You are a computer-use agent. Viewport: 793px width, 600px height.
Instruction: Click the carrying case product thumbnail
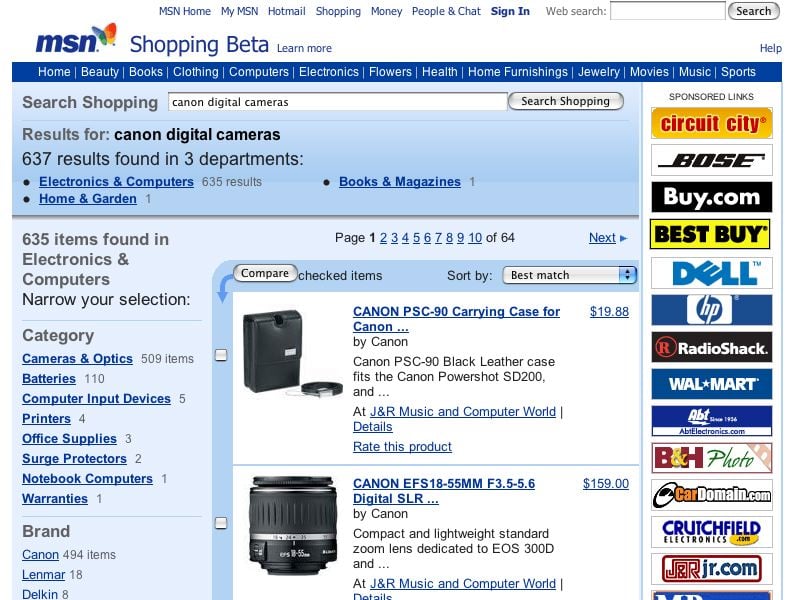point(293,354)
